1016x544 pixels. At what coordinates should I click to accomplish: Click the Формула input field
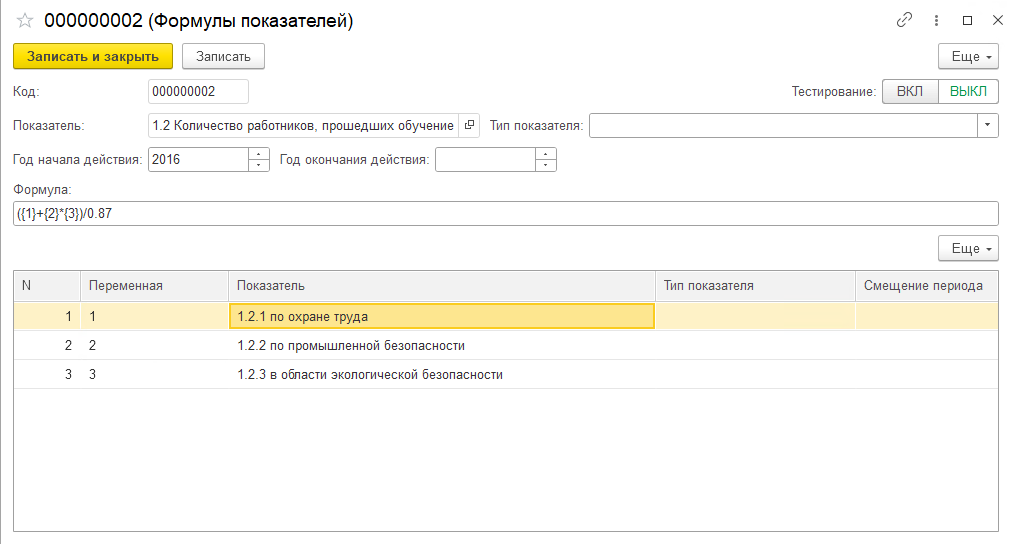[x=505, y=214]
